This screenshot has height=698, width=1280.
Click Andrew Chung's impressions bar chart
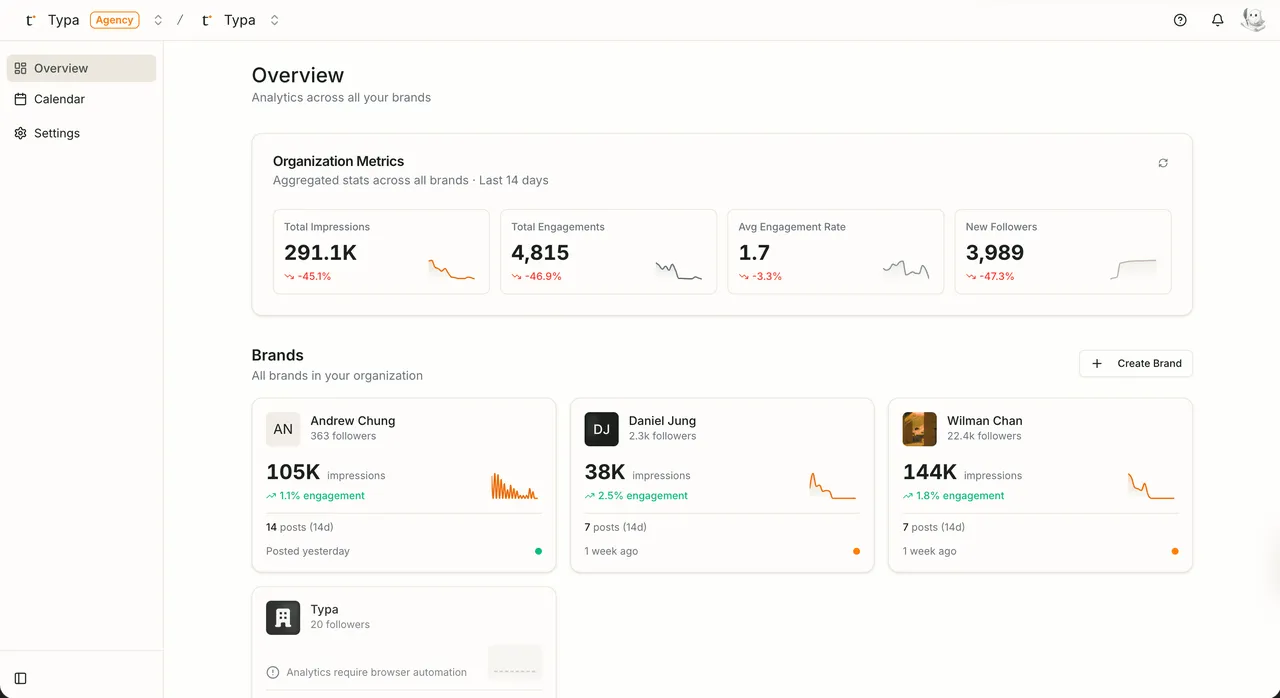coord(515,486)
